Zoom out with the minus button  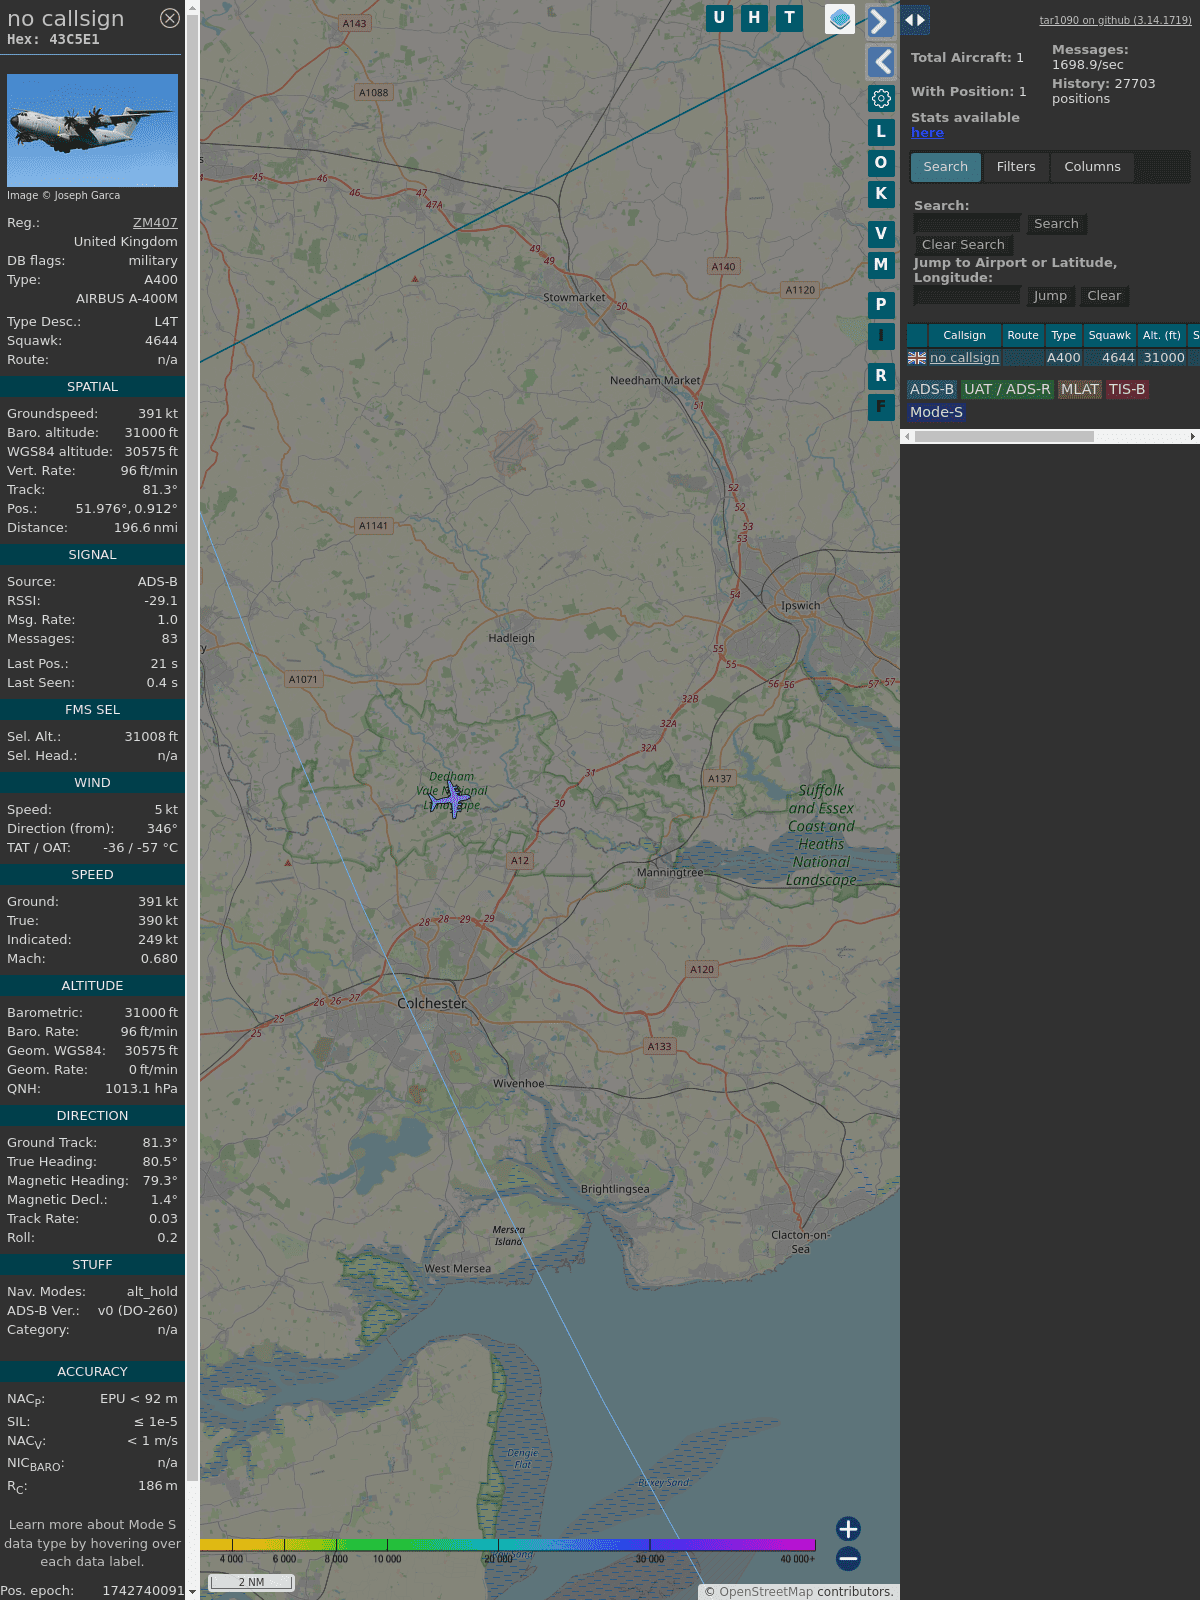[x=848, y=1558]
